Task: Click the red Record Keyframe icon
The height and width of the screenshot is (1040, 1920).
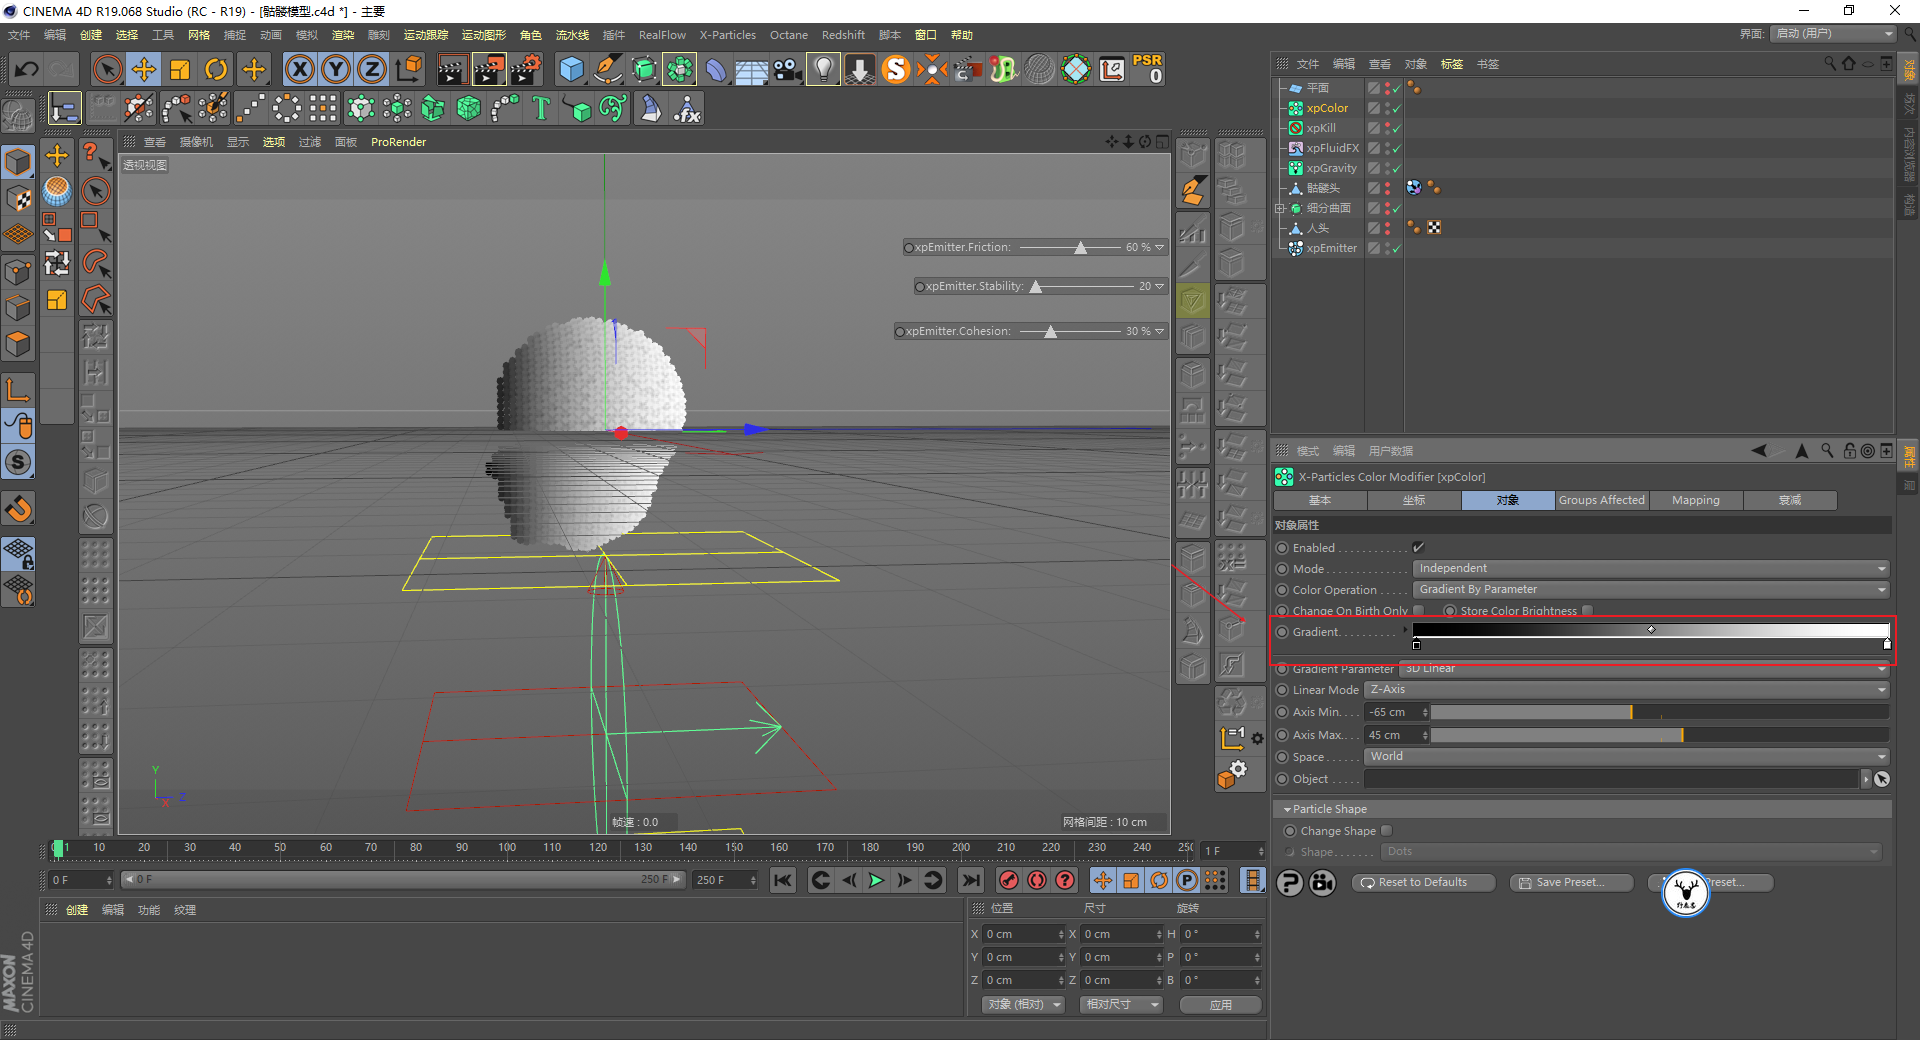Action: pyautogui.click(x=1009, y=880)
